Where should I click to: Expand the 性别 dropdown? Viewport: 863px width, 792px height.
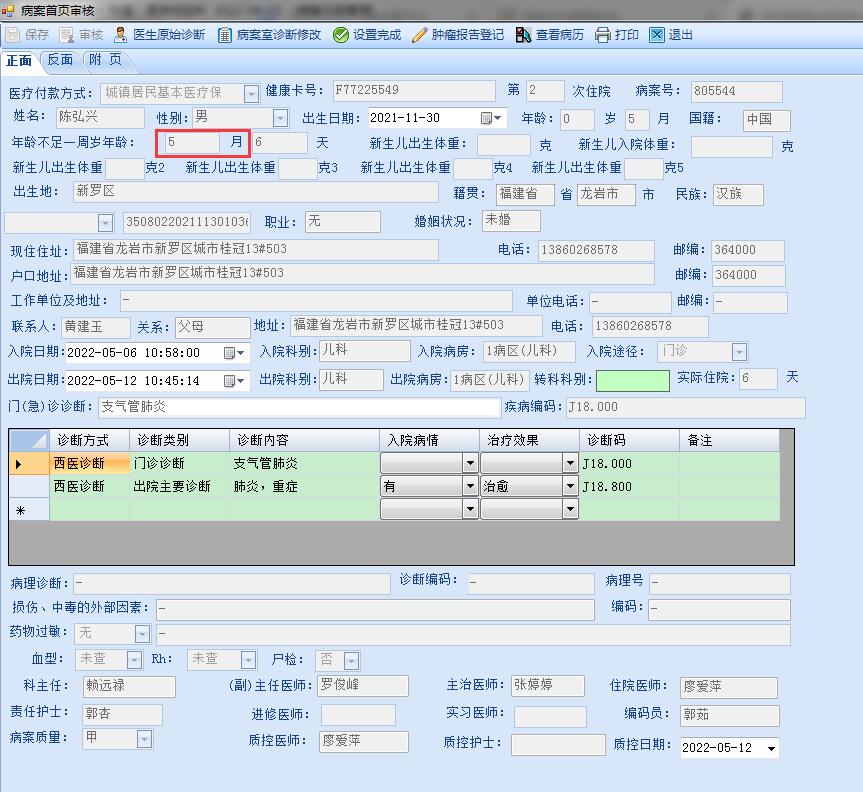pyautogui.click(x=280, y=118)
